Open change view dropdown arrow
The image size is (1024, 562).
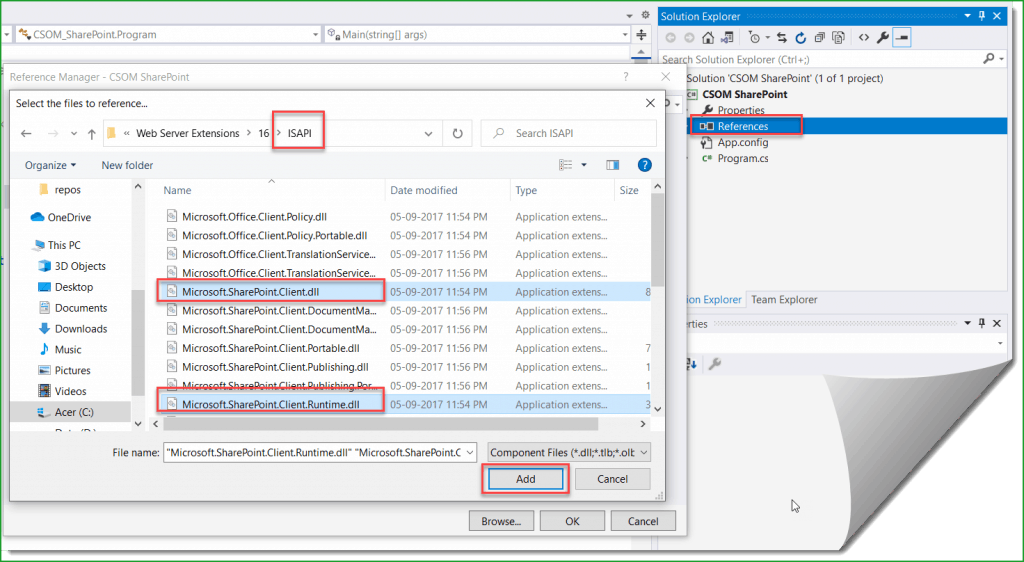pyautogui.click(x=584, y=165)
